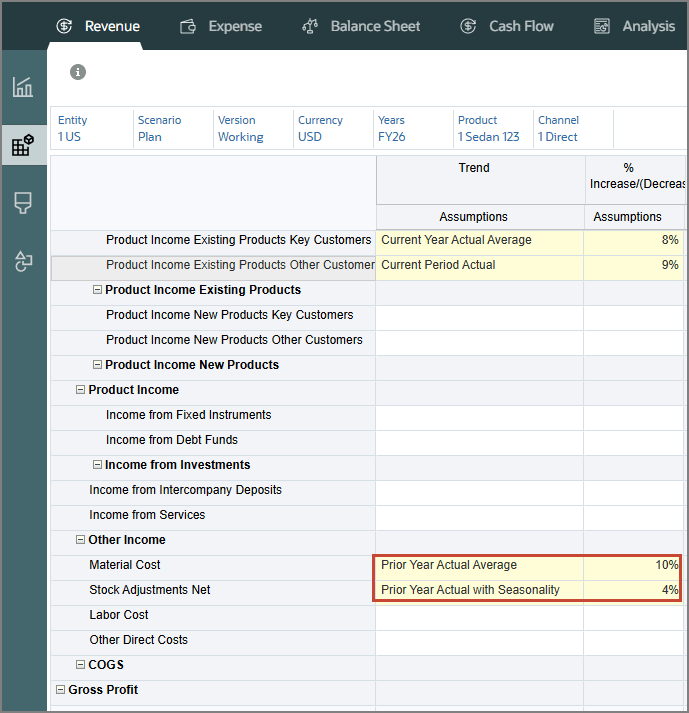Change the Years FY26 selection

pyautogui.click(x=413, y=129)
